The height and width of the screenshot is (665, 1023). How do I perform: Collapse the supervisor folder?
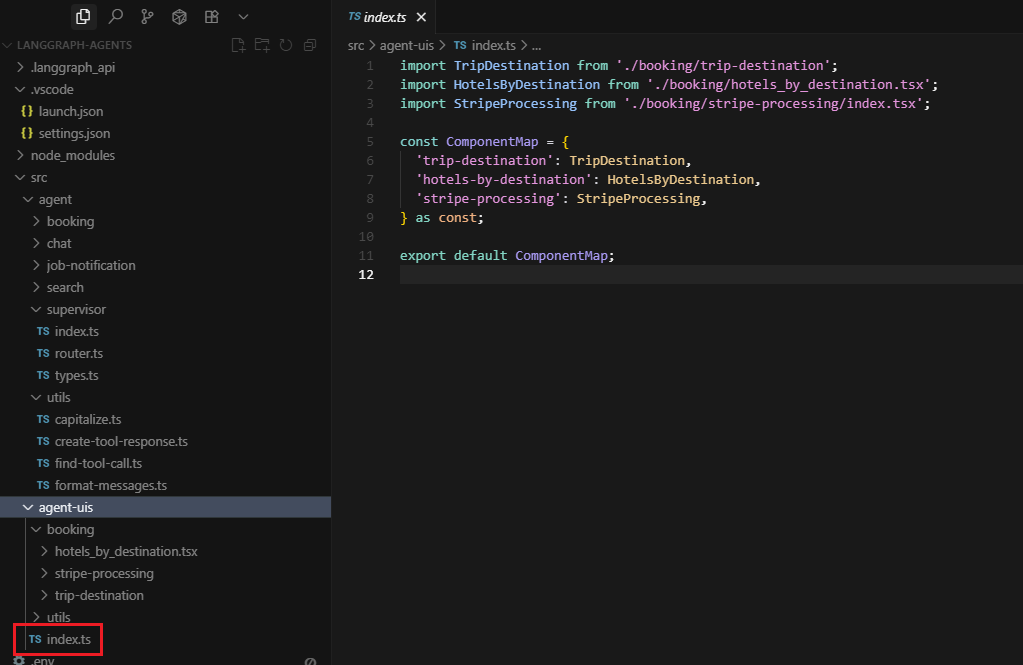75,309
